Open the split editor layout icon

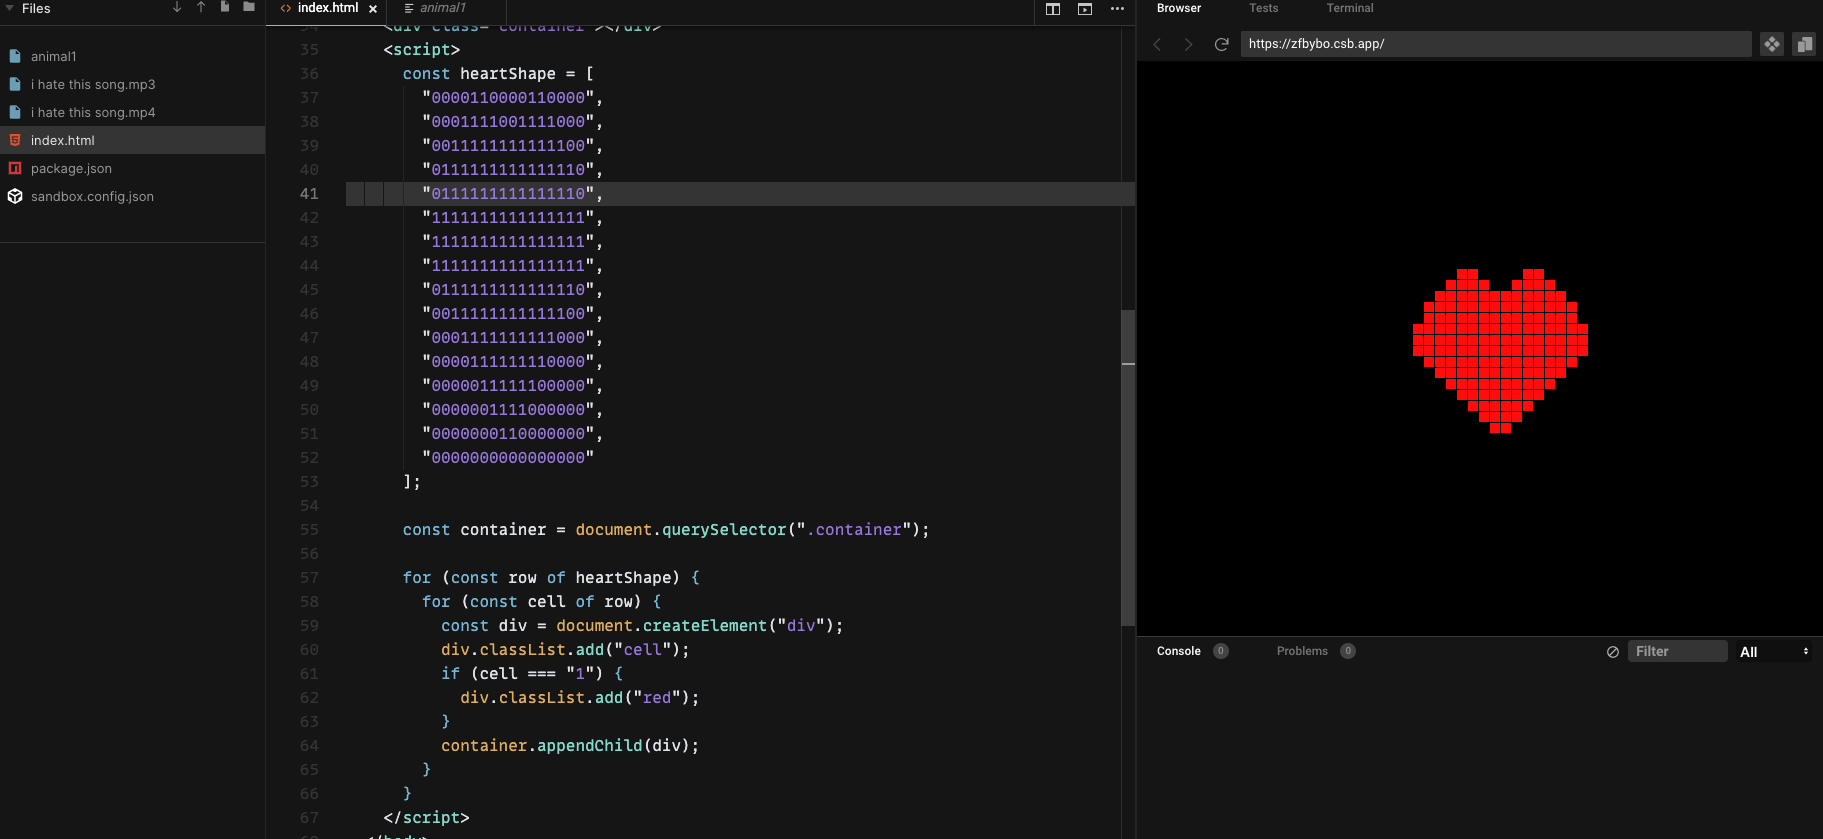click(x=1053, y=9)
